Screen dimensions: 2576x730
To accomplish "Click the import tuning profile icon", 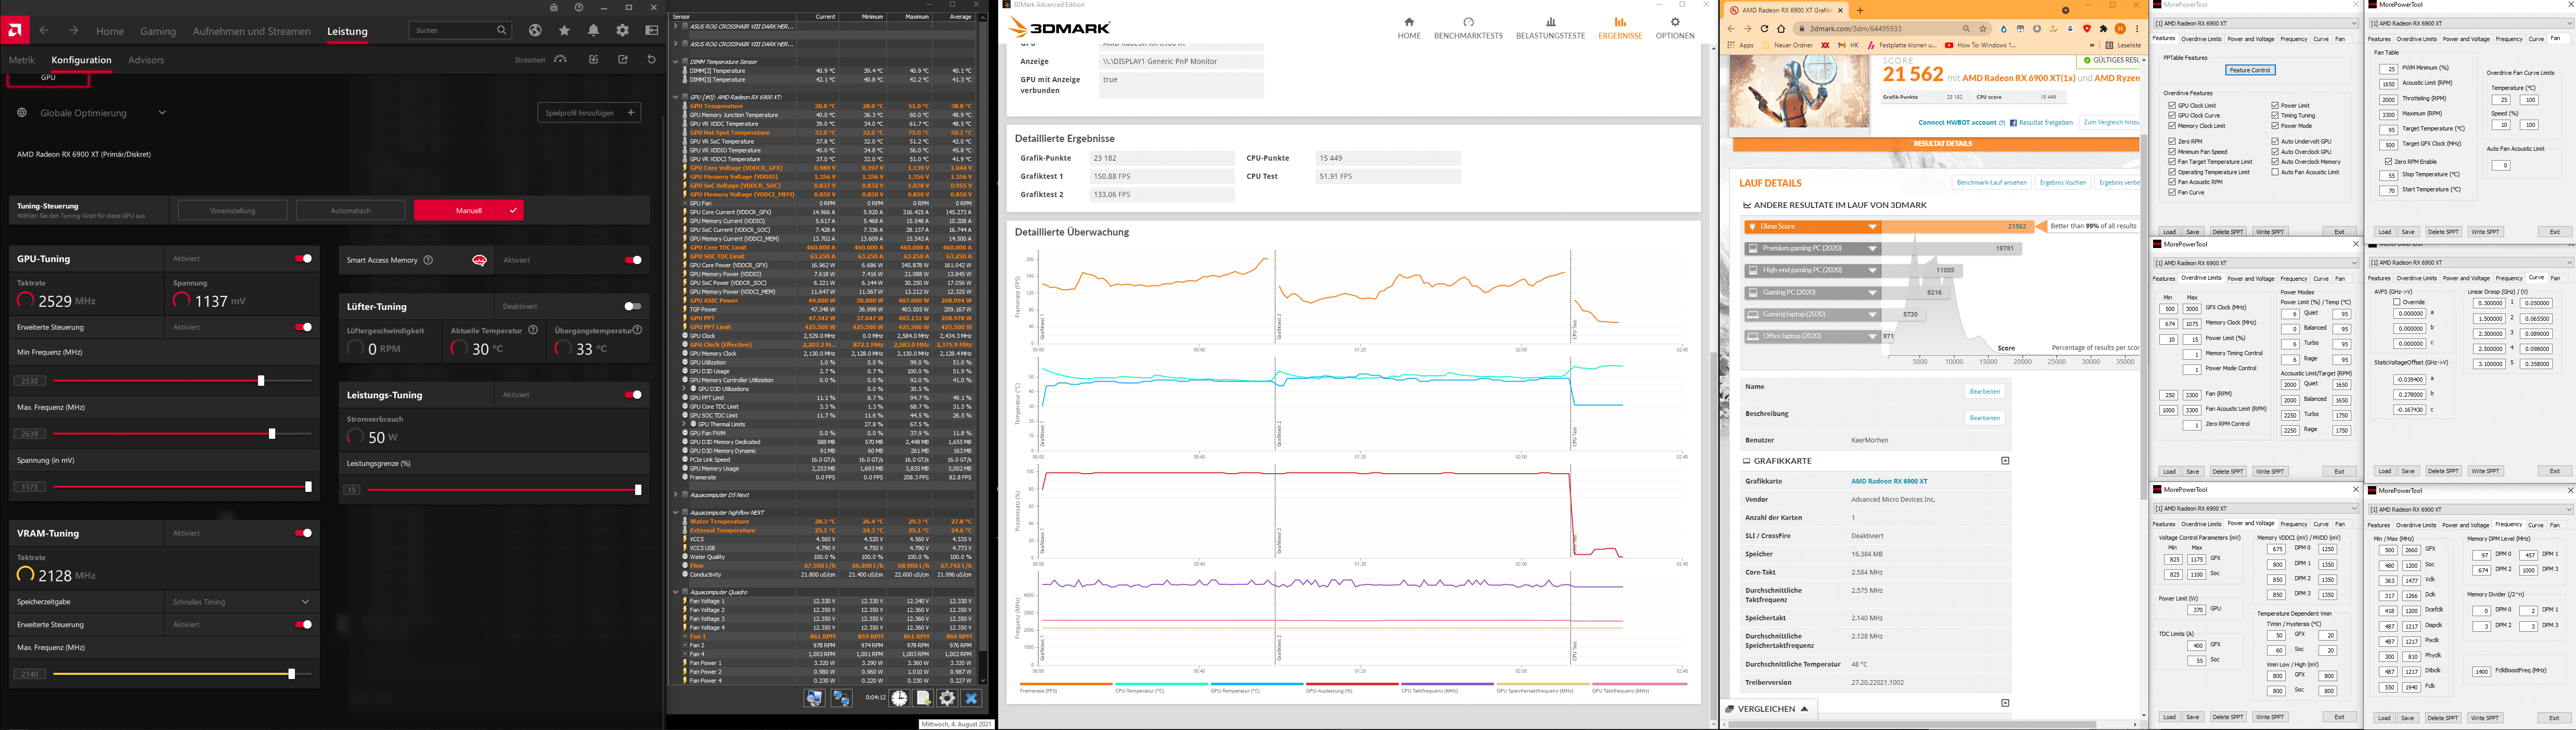I will coord(594,59).
